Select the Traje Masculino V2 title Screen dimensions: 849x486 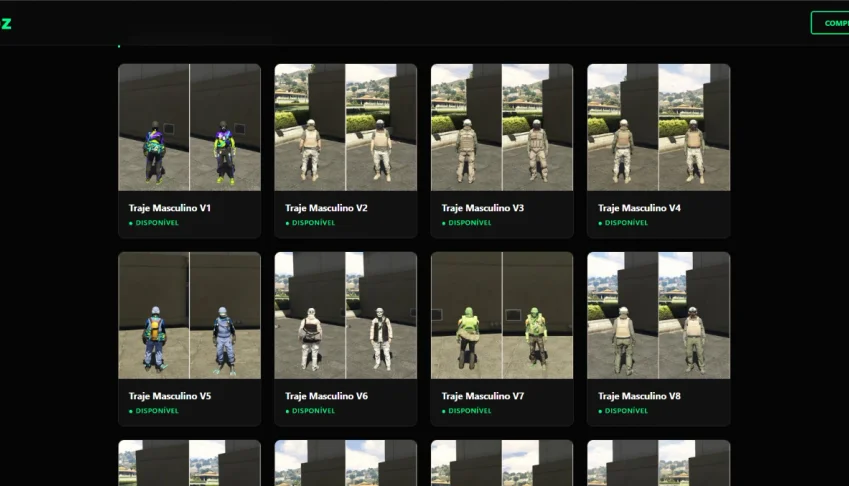click(x=326, y=208)
